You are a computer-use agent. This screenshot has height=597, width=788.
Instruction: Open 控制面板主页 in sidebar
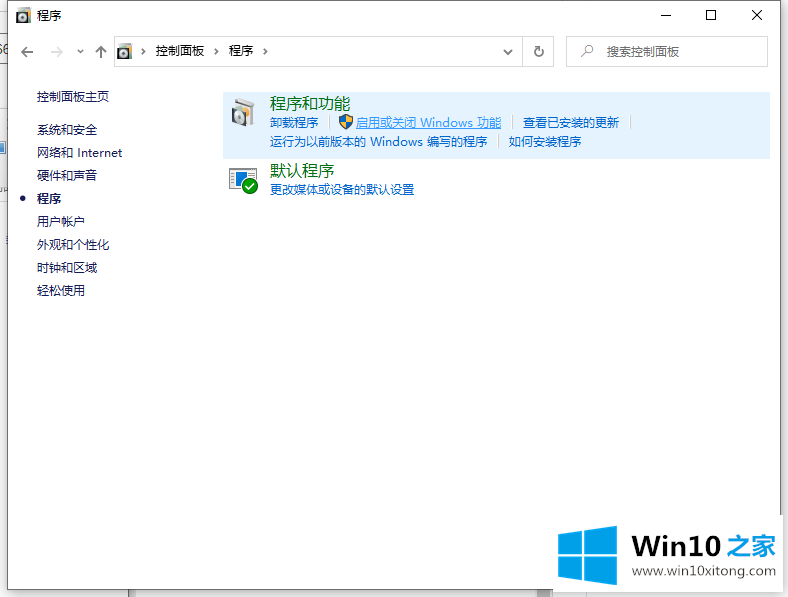pos(73,97)
